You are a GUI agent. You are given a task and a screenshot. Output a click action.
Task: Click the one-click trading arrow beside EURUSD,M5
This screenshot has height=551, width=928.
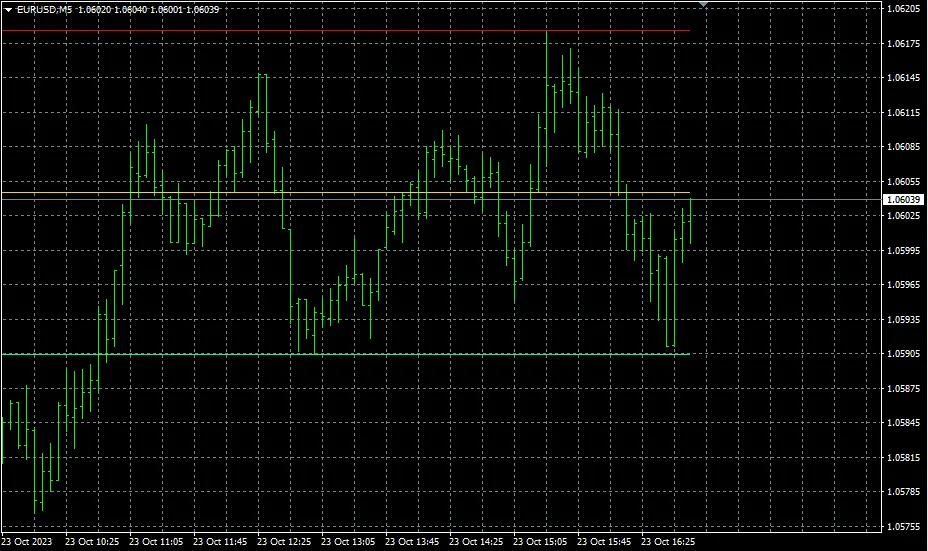click(x=8, y=9)
